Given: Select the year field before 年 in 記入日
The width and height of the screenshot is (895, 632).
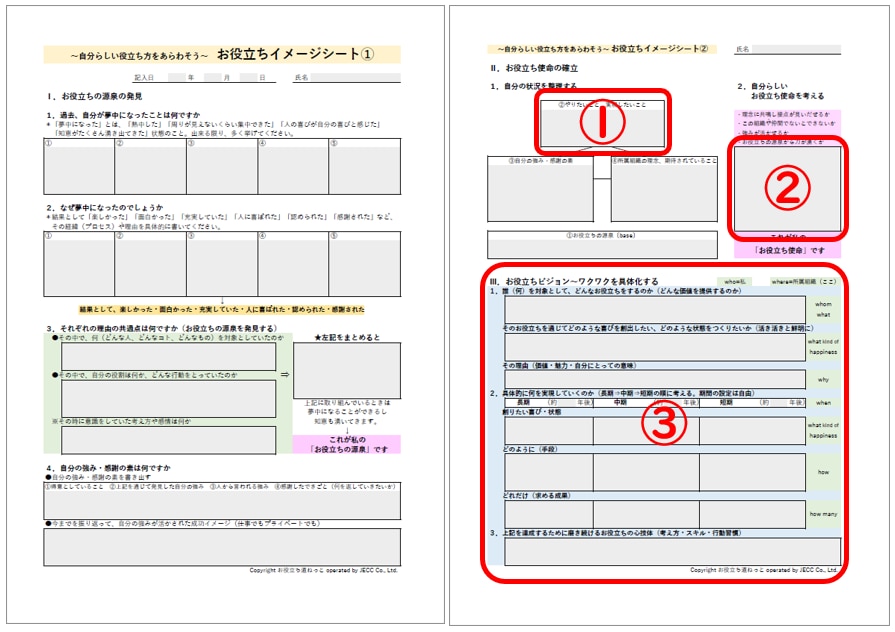Looking at the screenshot, I should click(x=176, y=77).
